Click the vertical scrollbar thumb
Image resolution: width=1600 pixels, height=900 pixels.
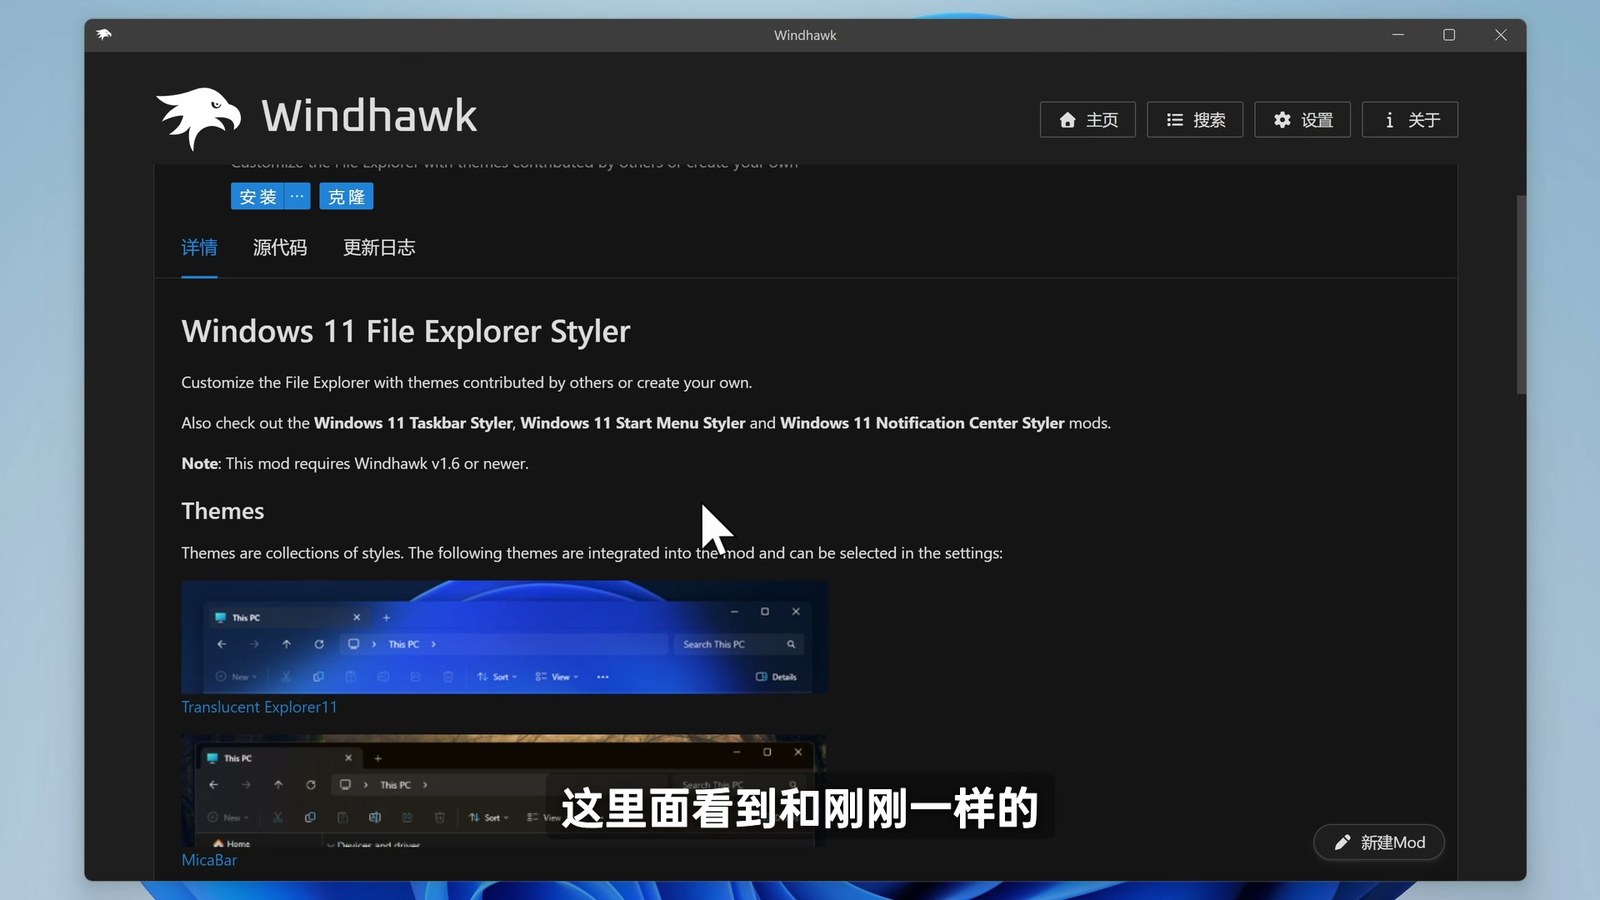tap(1521, 295)
